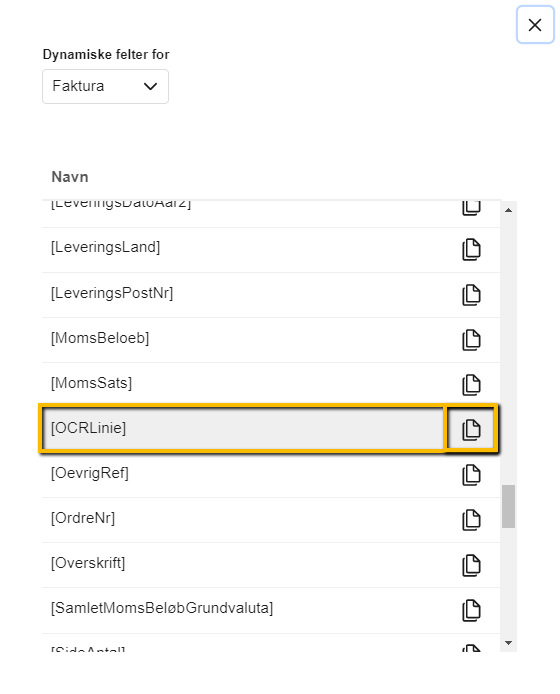The image size is (560, 694).
Task: Copy the [SamletMomsBeløbGrundvaluta] field
Action: click(471, 610)
